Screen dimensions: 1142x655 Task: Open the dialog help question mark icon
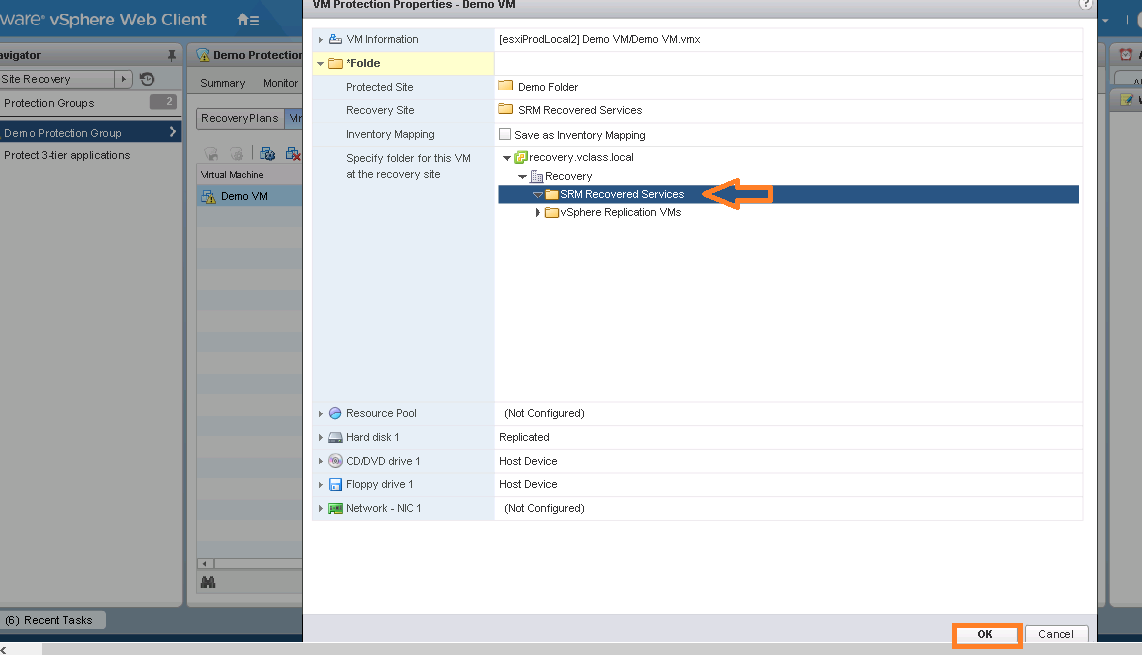pos(1084,4)
